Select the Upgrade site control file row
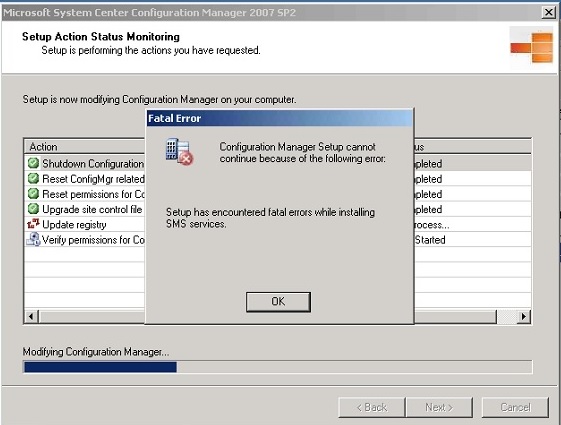 [278, 209]
